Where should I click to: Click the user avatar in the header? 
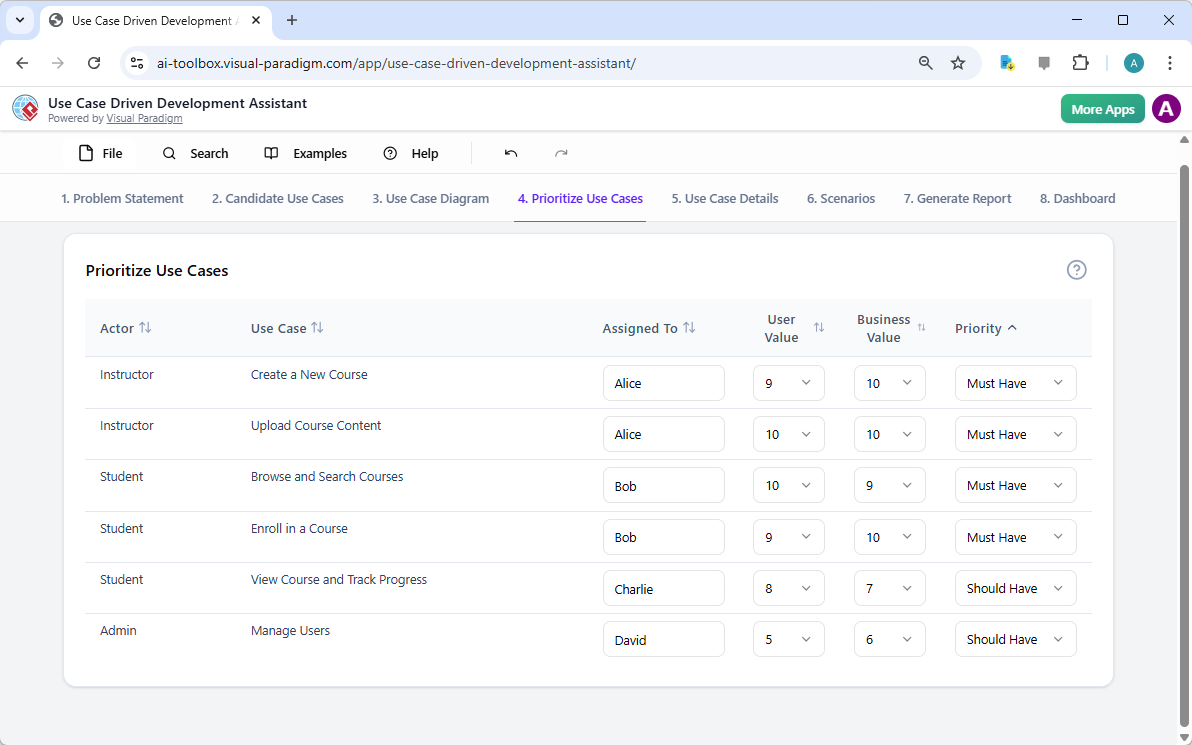coord(1166,108)
